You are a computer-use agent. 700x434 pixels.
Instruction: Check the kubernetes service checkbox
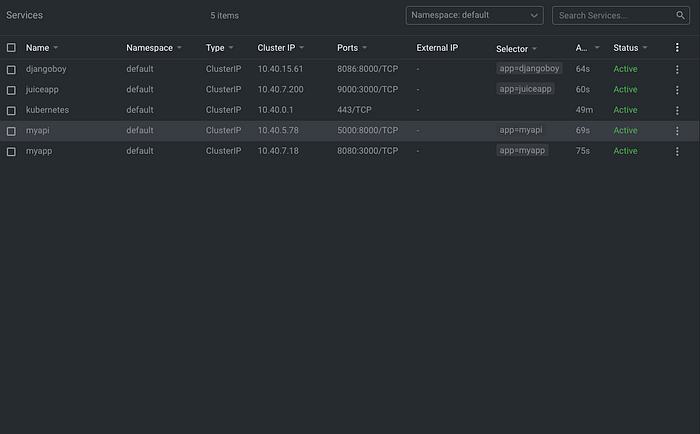tap(11, 111)
